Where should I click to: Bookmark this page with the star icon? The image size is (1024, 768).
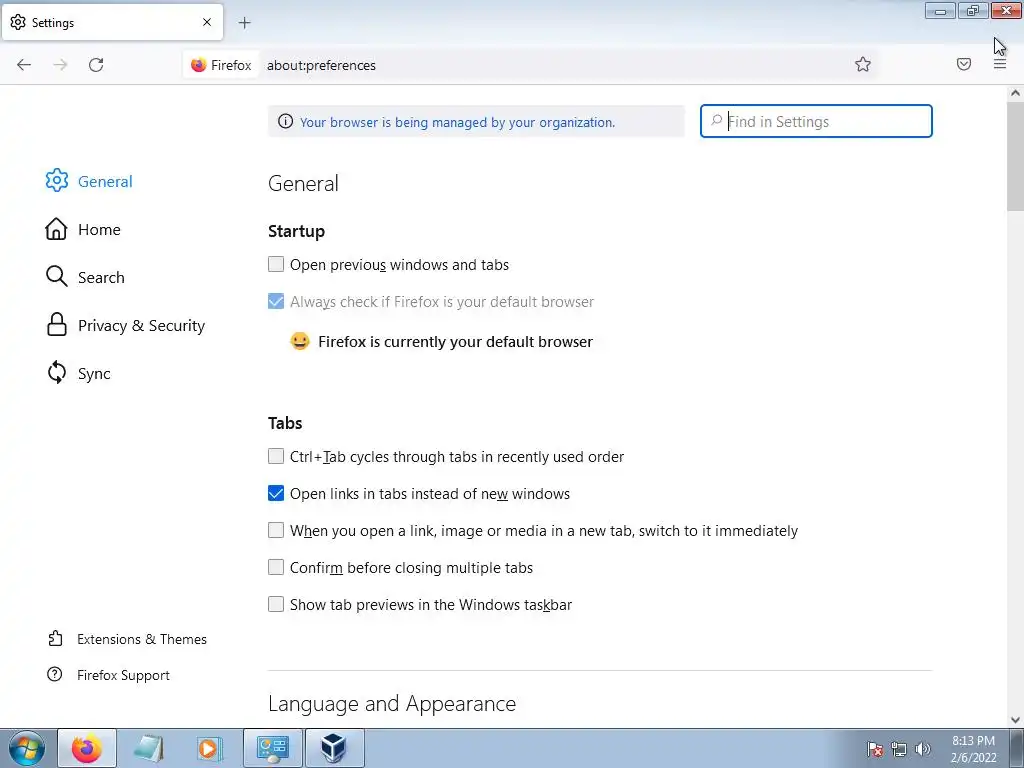[863, 64]
